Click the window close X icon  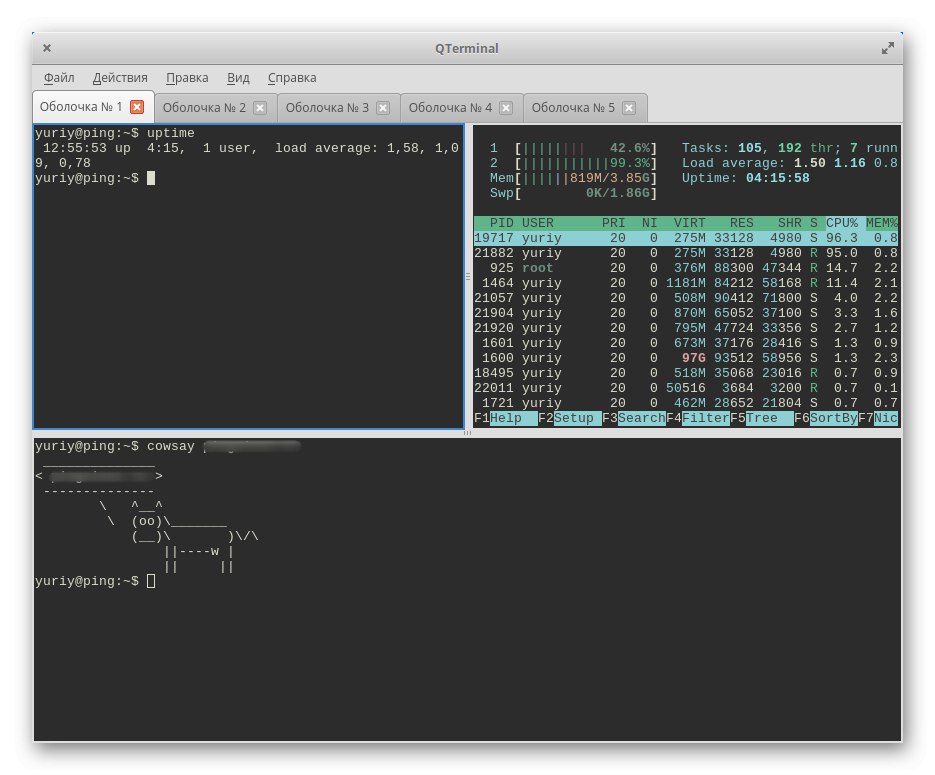[x=47, y=48]
